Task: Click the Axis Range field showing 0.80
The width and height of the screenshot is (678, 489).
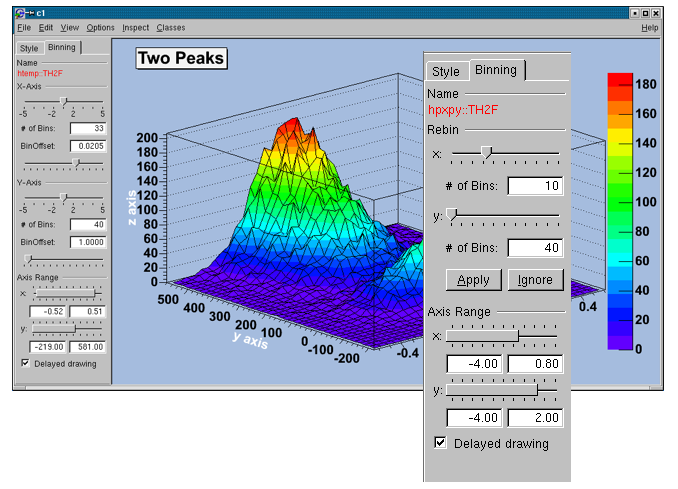Action: [534, 364]
